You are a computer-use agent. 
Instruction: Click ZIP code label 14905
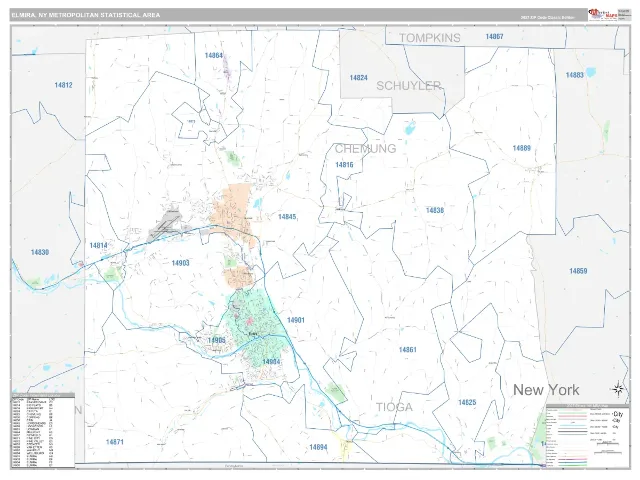[216, 340]
